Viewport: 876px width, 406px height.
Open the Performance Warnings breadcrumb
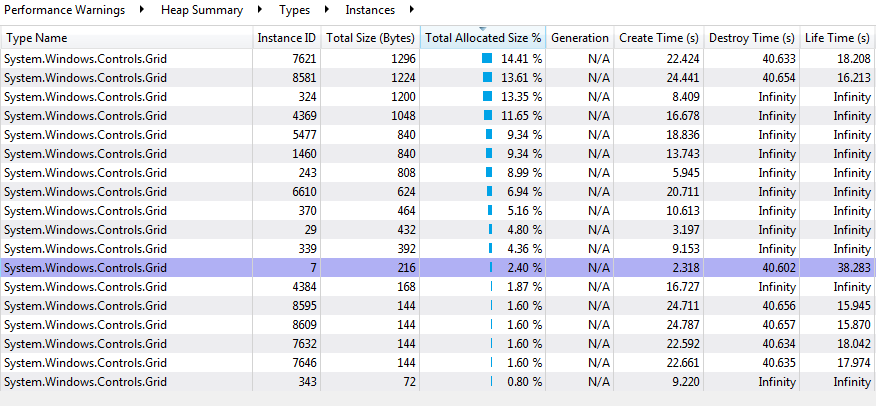65,10
